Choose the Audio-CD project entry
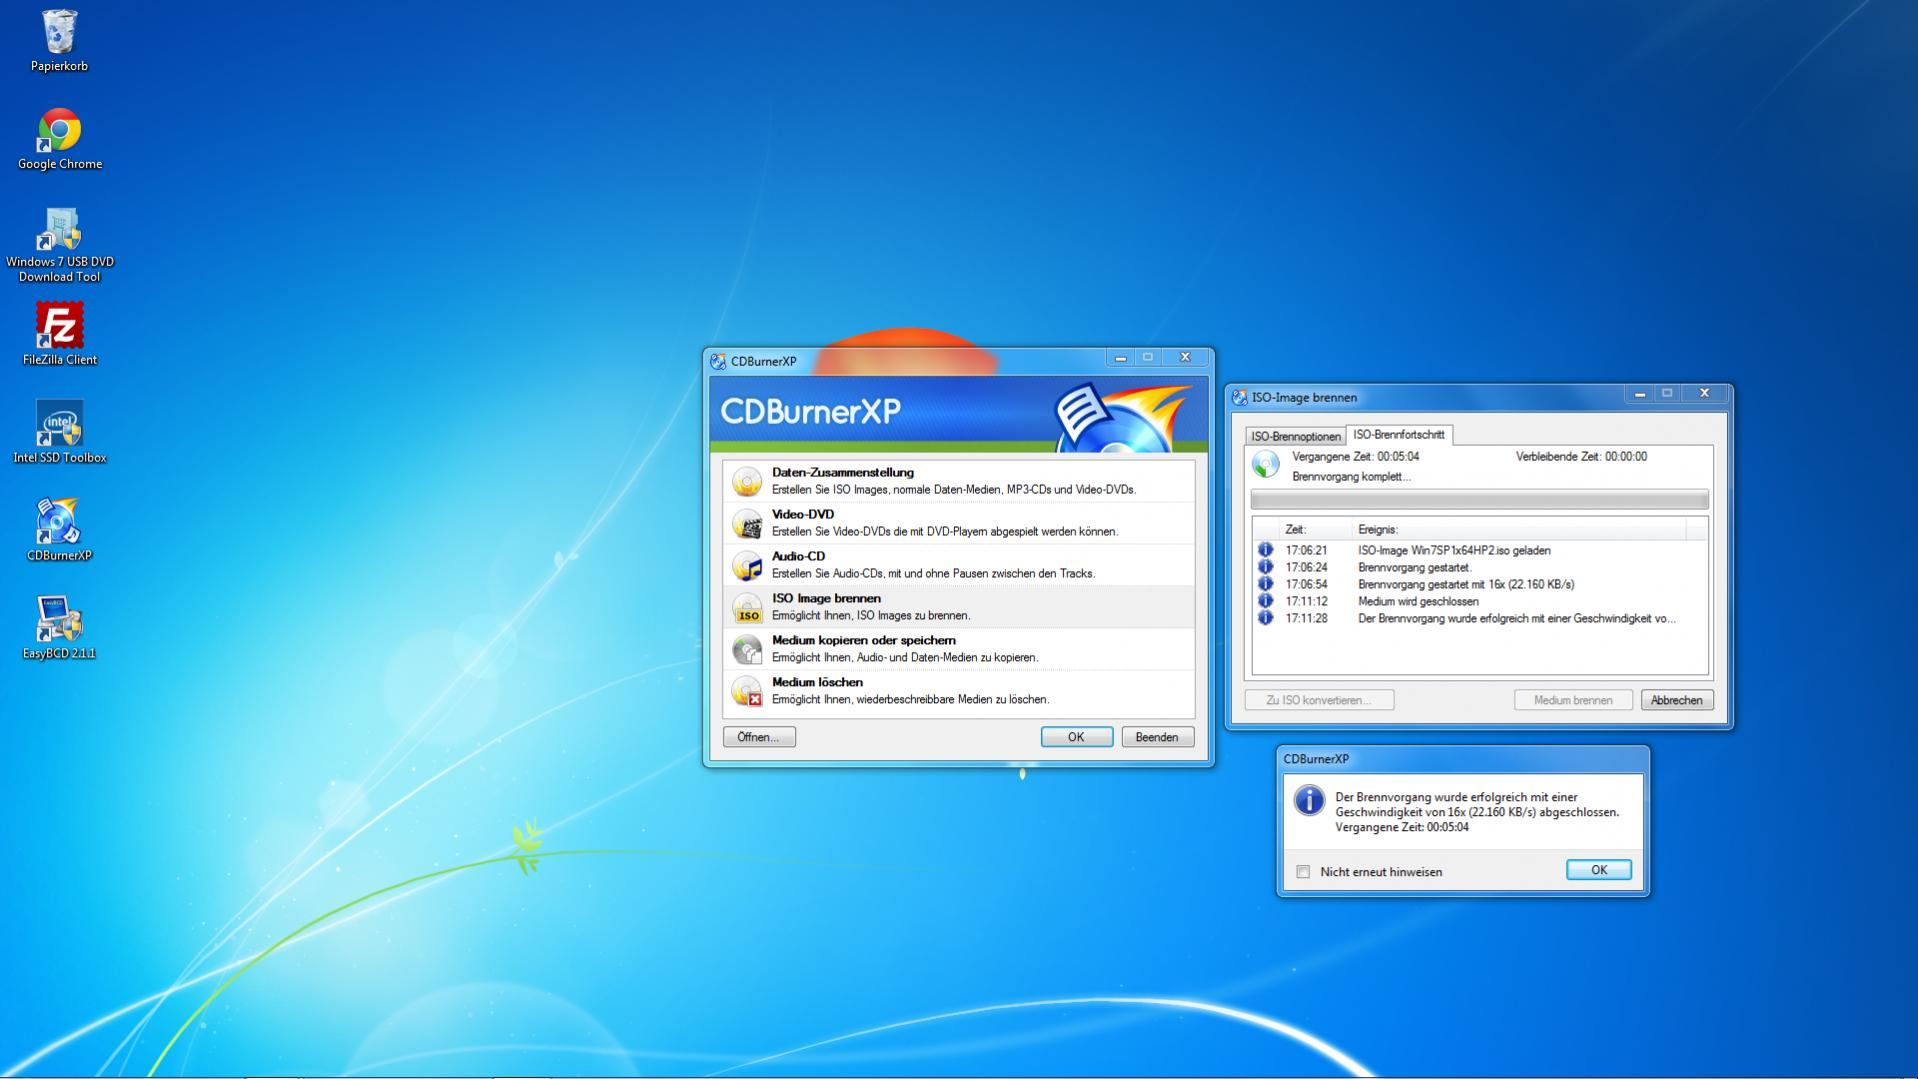 958,565
